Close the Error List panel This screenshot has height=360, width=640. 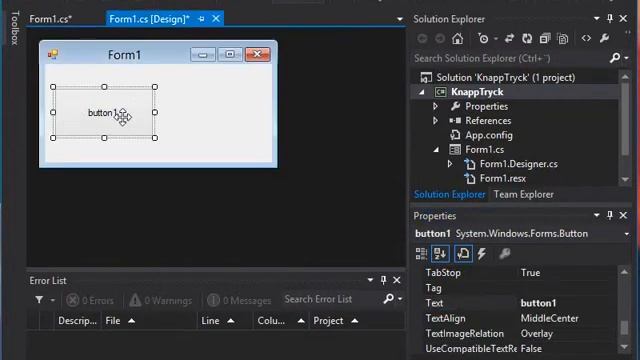(x=397, y=280)
